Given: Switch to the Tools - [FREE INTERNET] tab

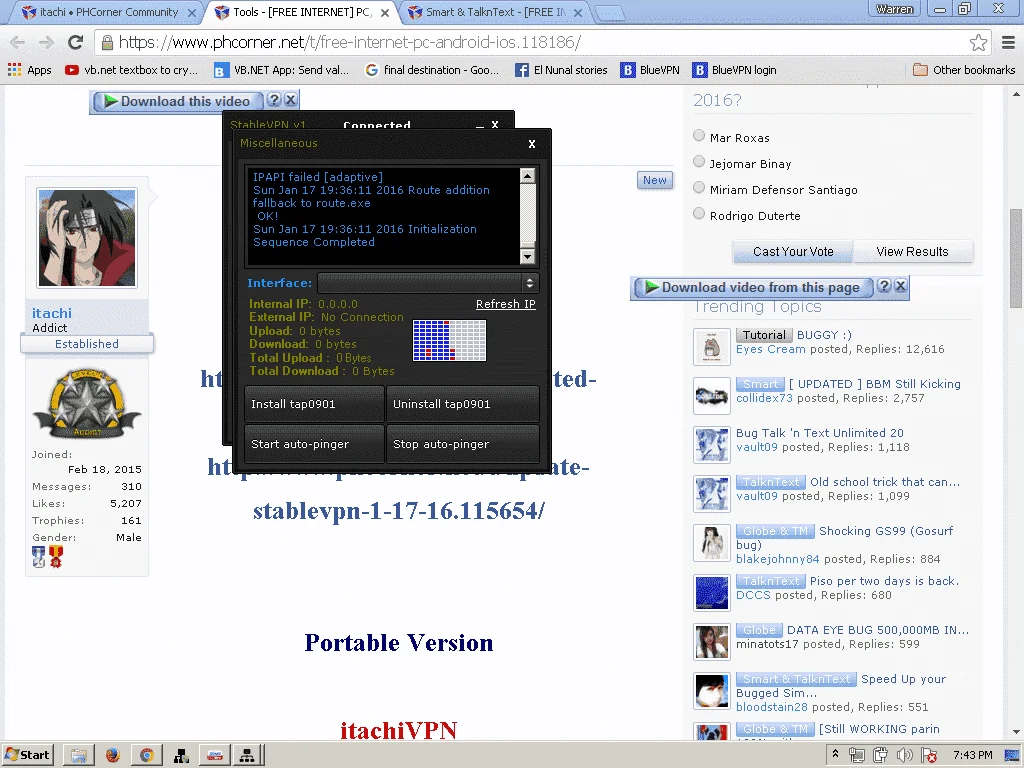Looking at the screenshot, I should 302,12.
